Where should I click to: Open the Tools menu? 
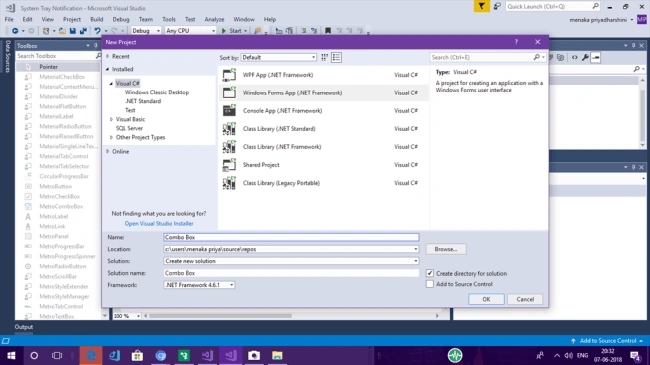click(x=169, y=19)
